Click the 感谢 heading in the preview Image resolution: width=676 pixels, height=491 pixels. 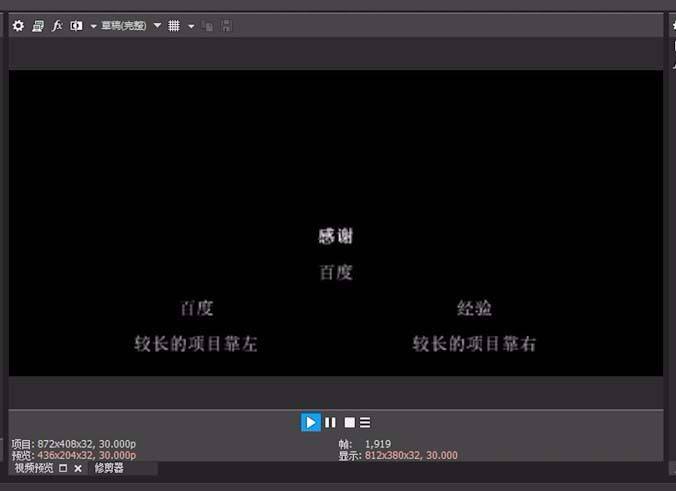point(336,236)
